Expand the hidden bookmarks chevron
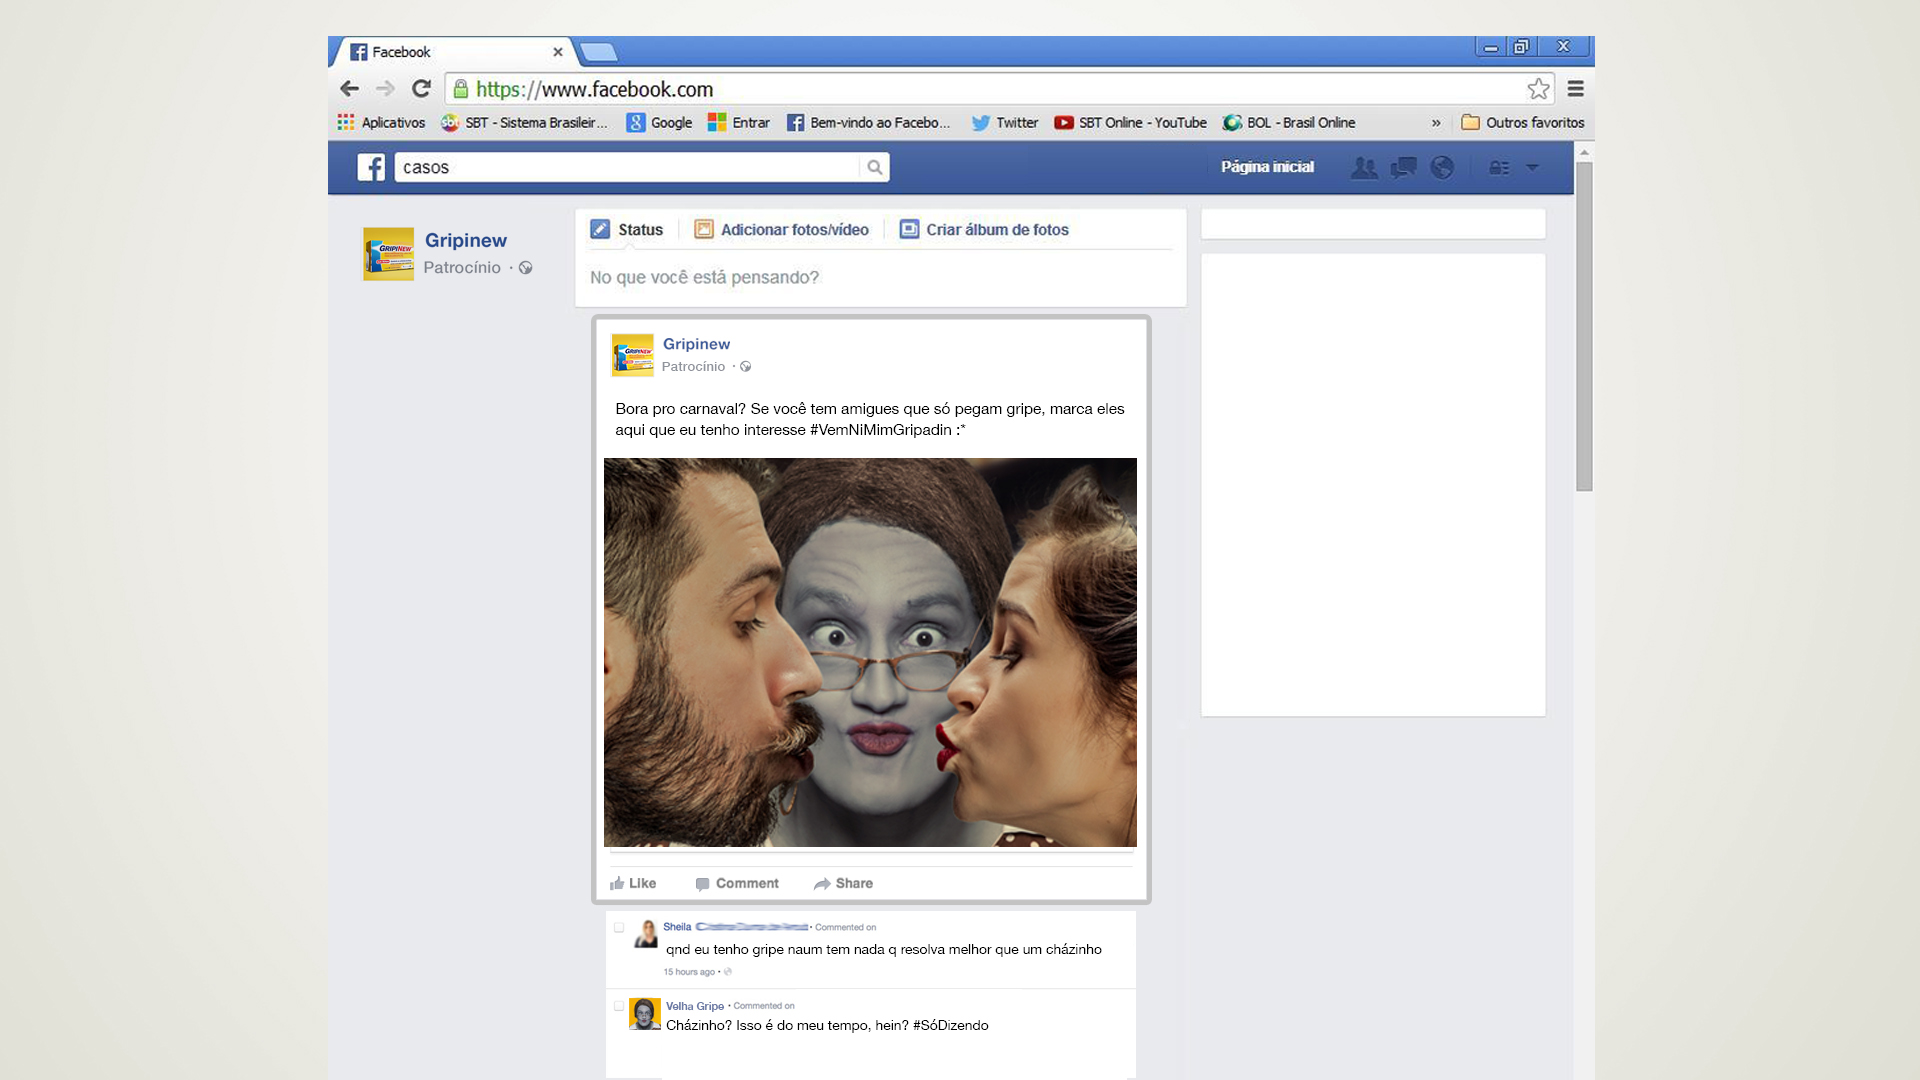1920x1080 pixels. coord(1436,123)
